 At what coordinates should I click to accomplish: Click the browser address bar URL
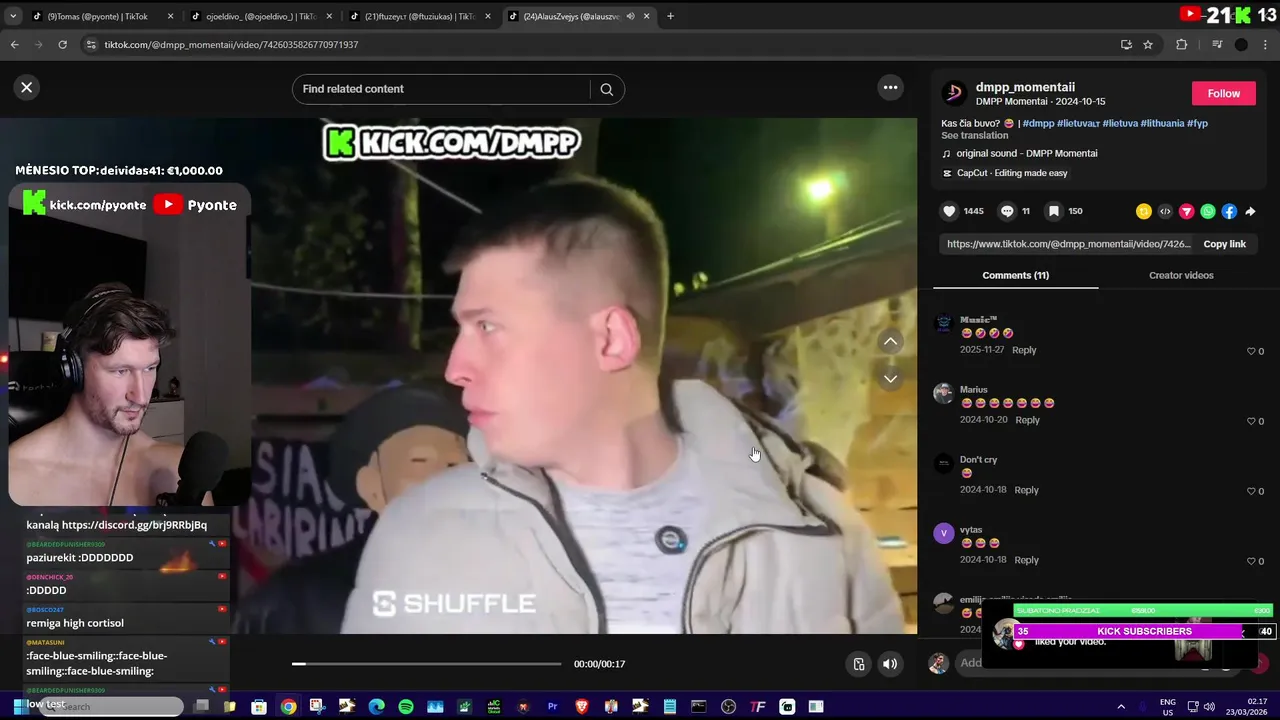click(x=231, y=45)
